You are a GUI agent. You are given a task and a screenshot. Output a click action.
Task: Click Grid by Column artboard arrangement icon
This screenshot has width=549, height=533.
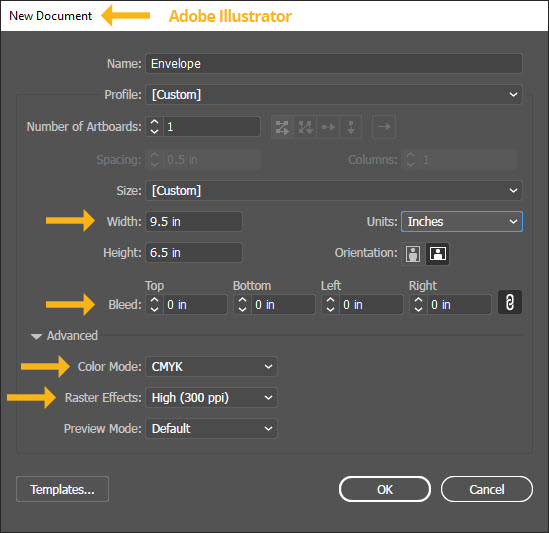tap(305, 127)
